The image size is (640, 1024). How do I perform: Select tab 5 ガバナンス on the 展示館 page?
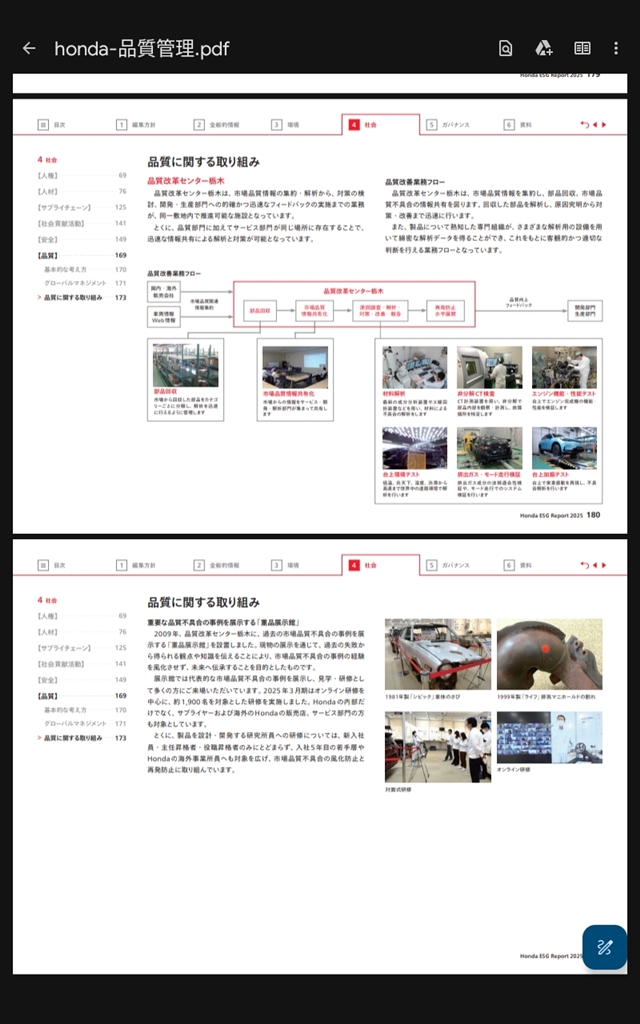[x=448, y=565]
